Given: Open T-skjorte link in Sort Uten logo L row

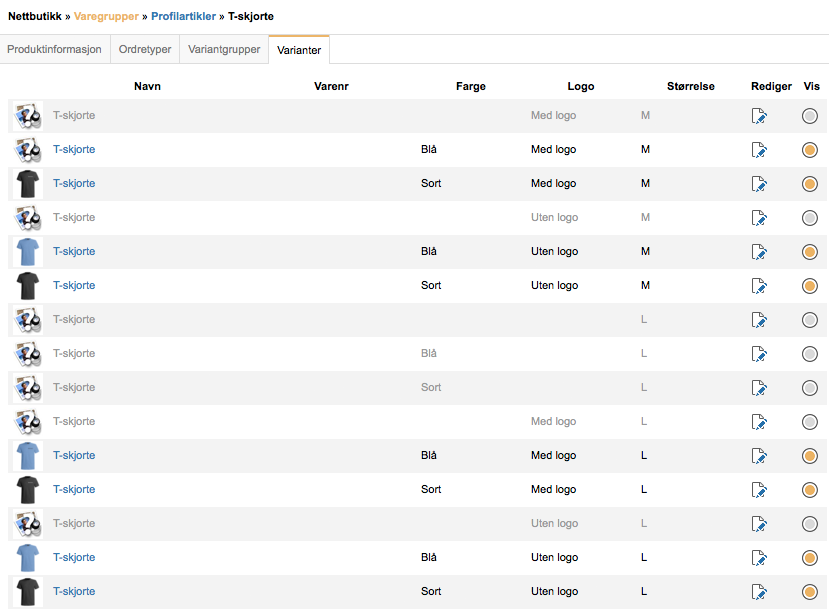Looking at the screenshot, I should [x=74, y=591].
